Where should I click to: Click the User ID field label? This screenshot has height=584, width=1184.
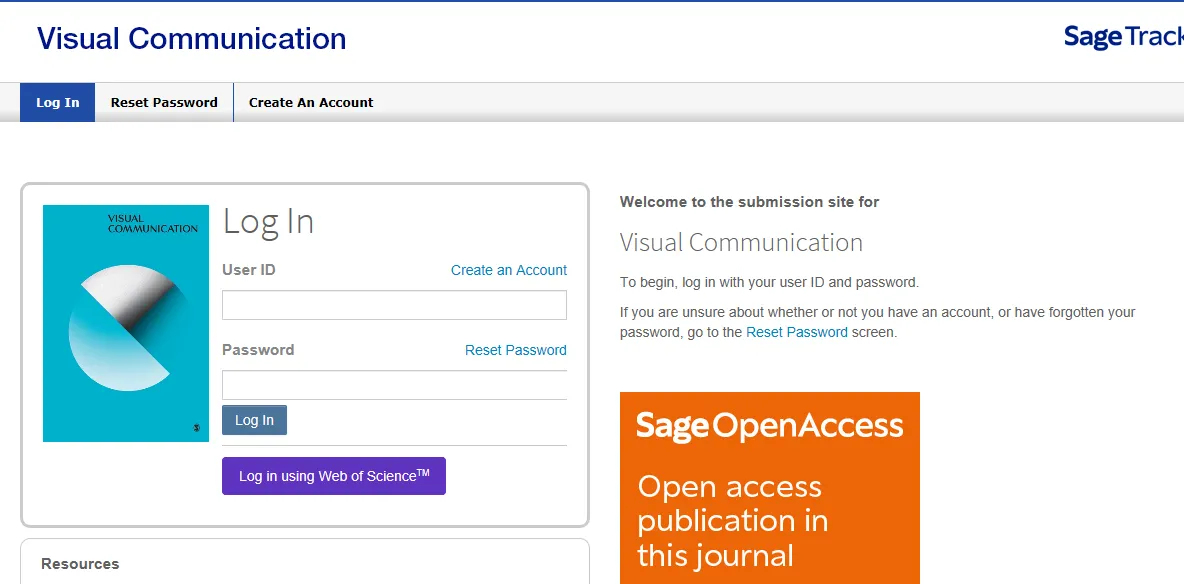coord(248,270)
